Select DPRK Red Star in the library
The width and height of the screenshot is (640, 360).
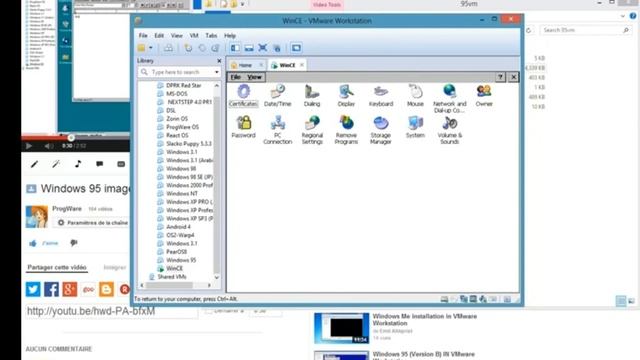(x=184, y=85)
